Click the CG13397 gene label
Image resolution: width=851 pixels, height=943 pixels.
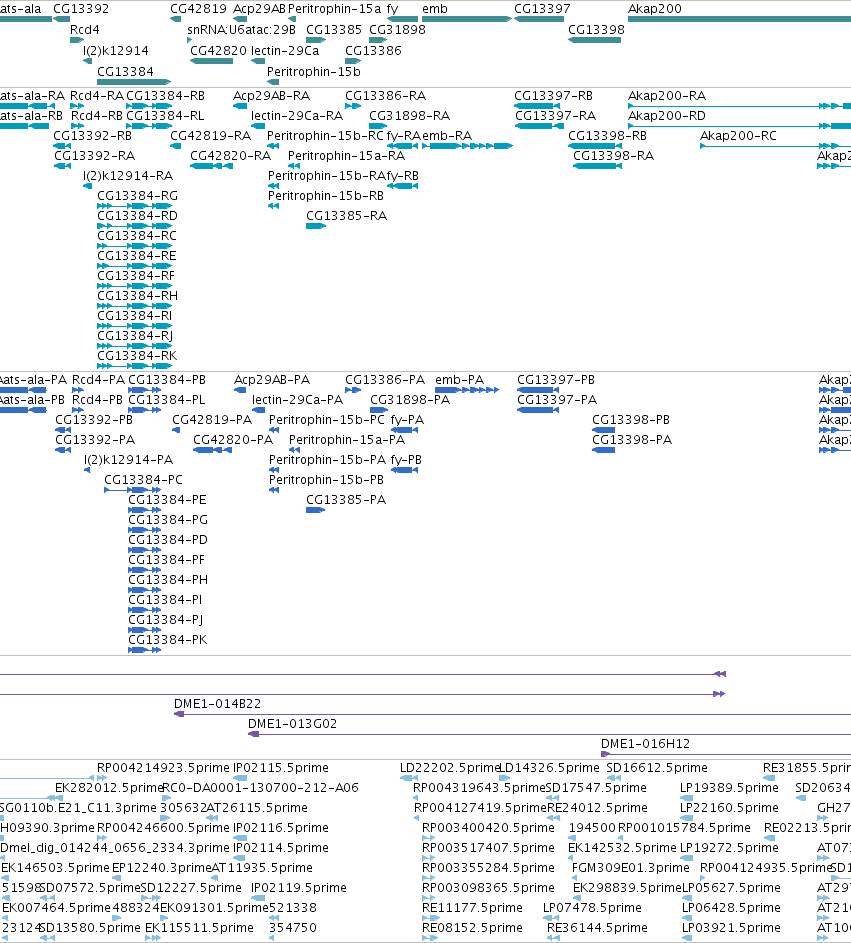click(542, 9)
